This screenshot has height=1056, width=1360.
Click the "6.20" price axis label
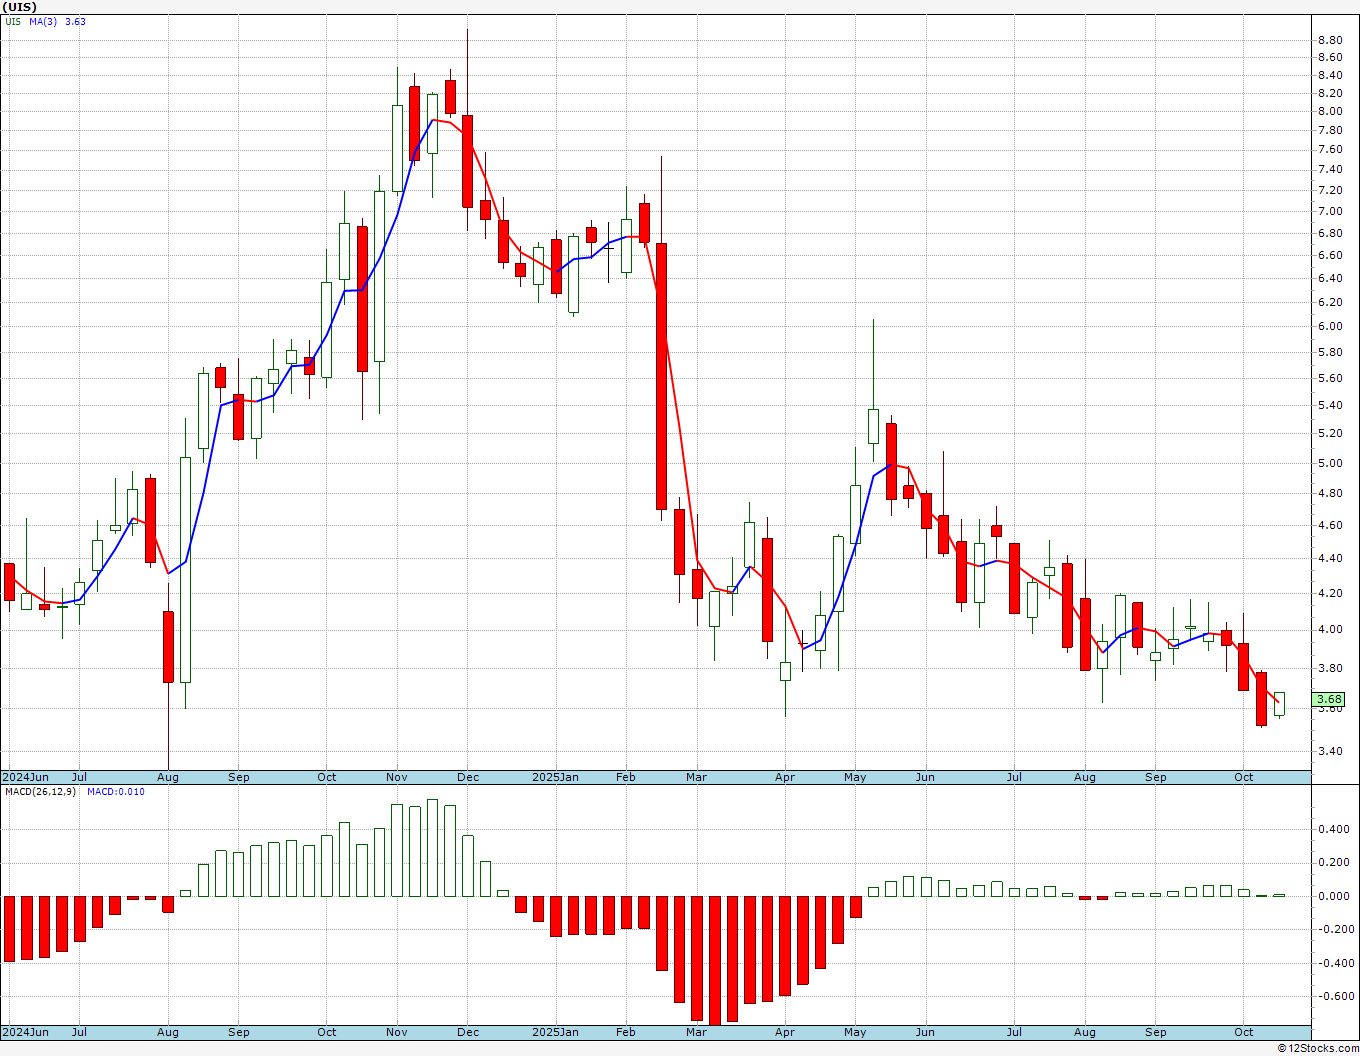(1330, 302)
